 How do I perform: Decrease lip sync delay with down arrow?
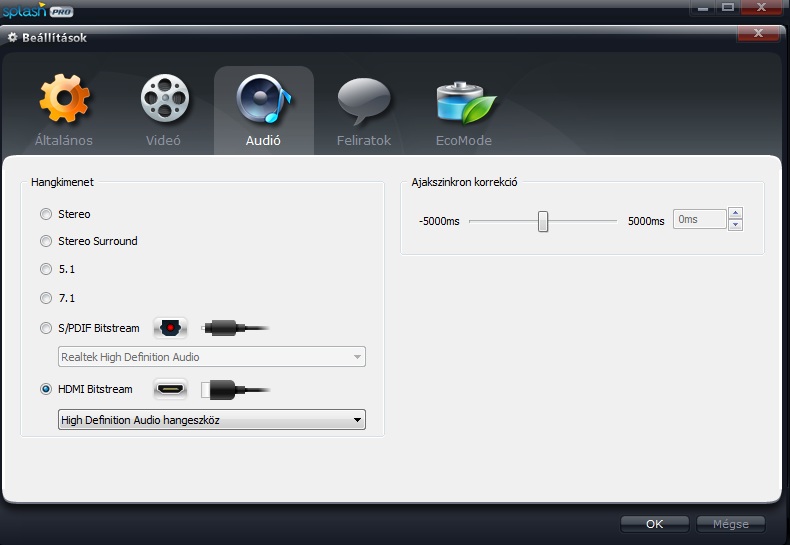(736, 225)
